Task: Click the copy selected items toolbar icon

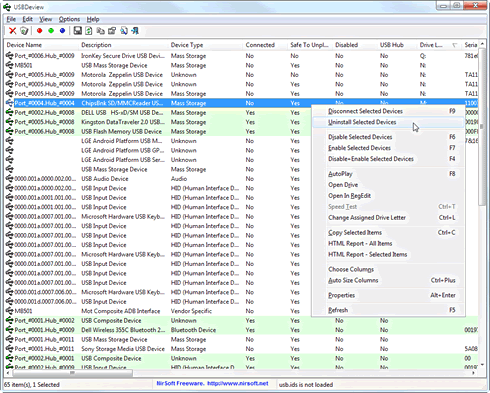Action: [100, 31]
